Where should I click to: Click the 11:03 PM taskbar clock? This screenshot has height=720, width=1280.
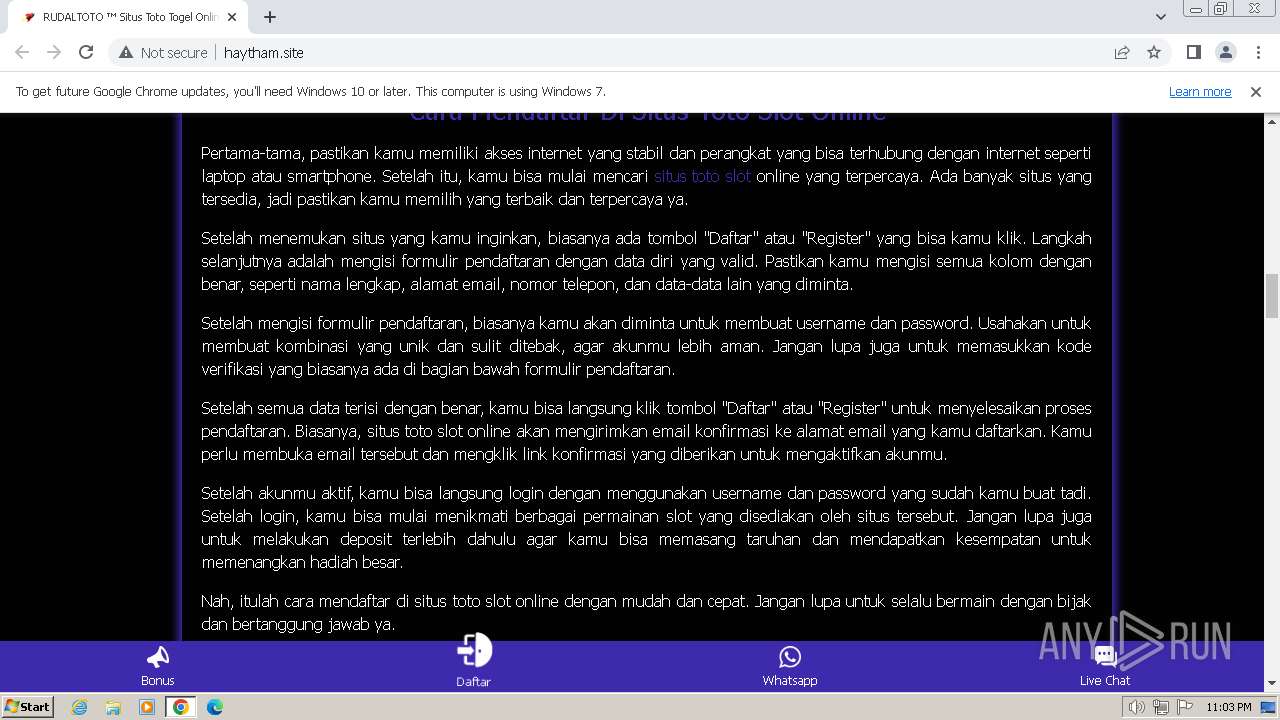pos(1229,707)
